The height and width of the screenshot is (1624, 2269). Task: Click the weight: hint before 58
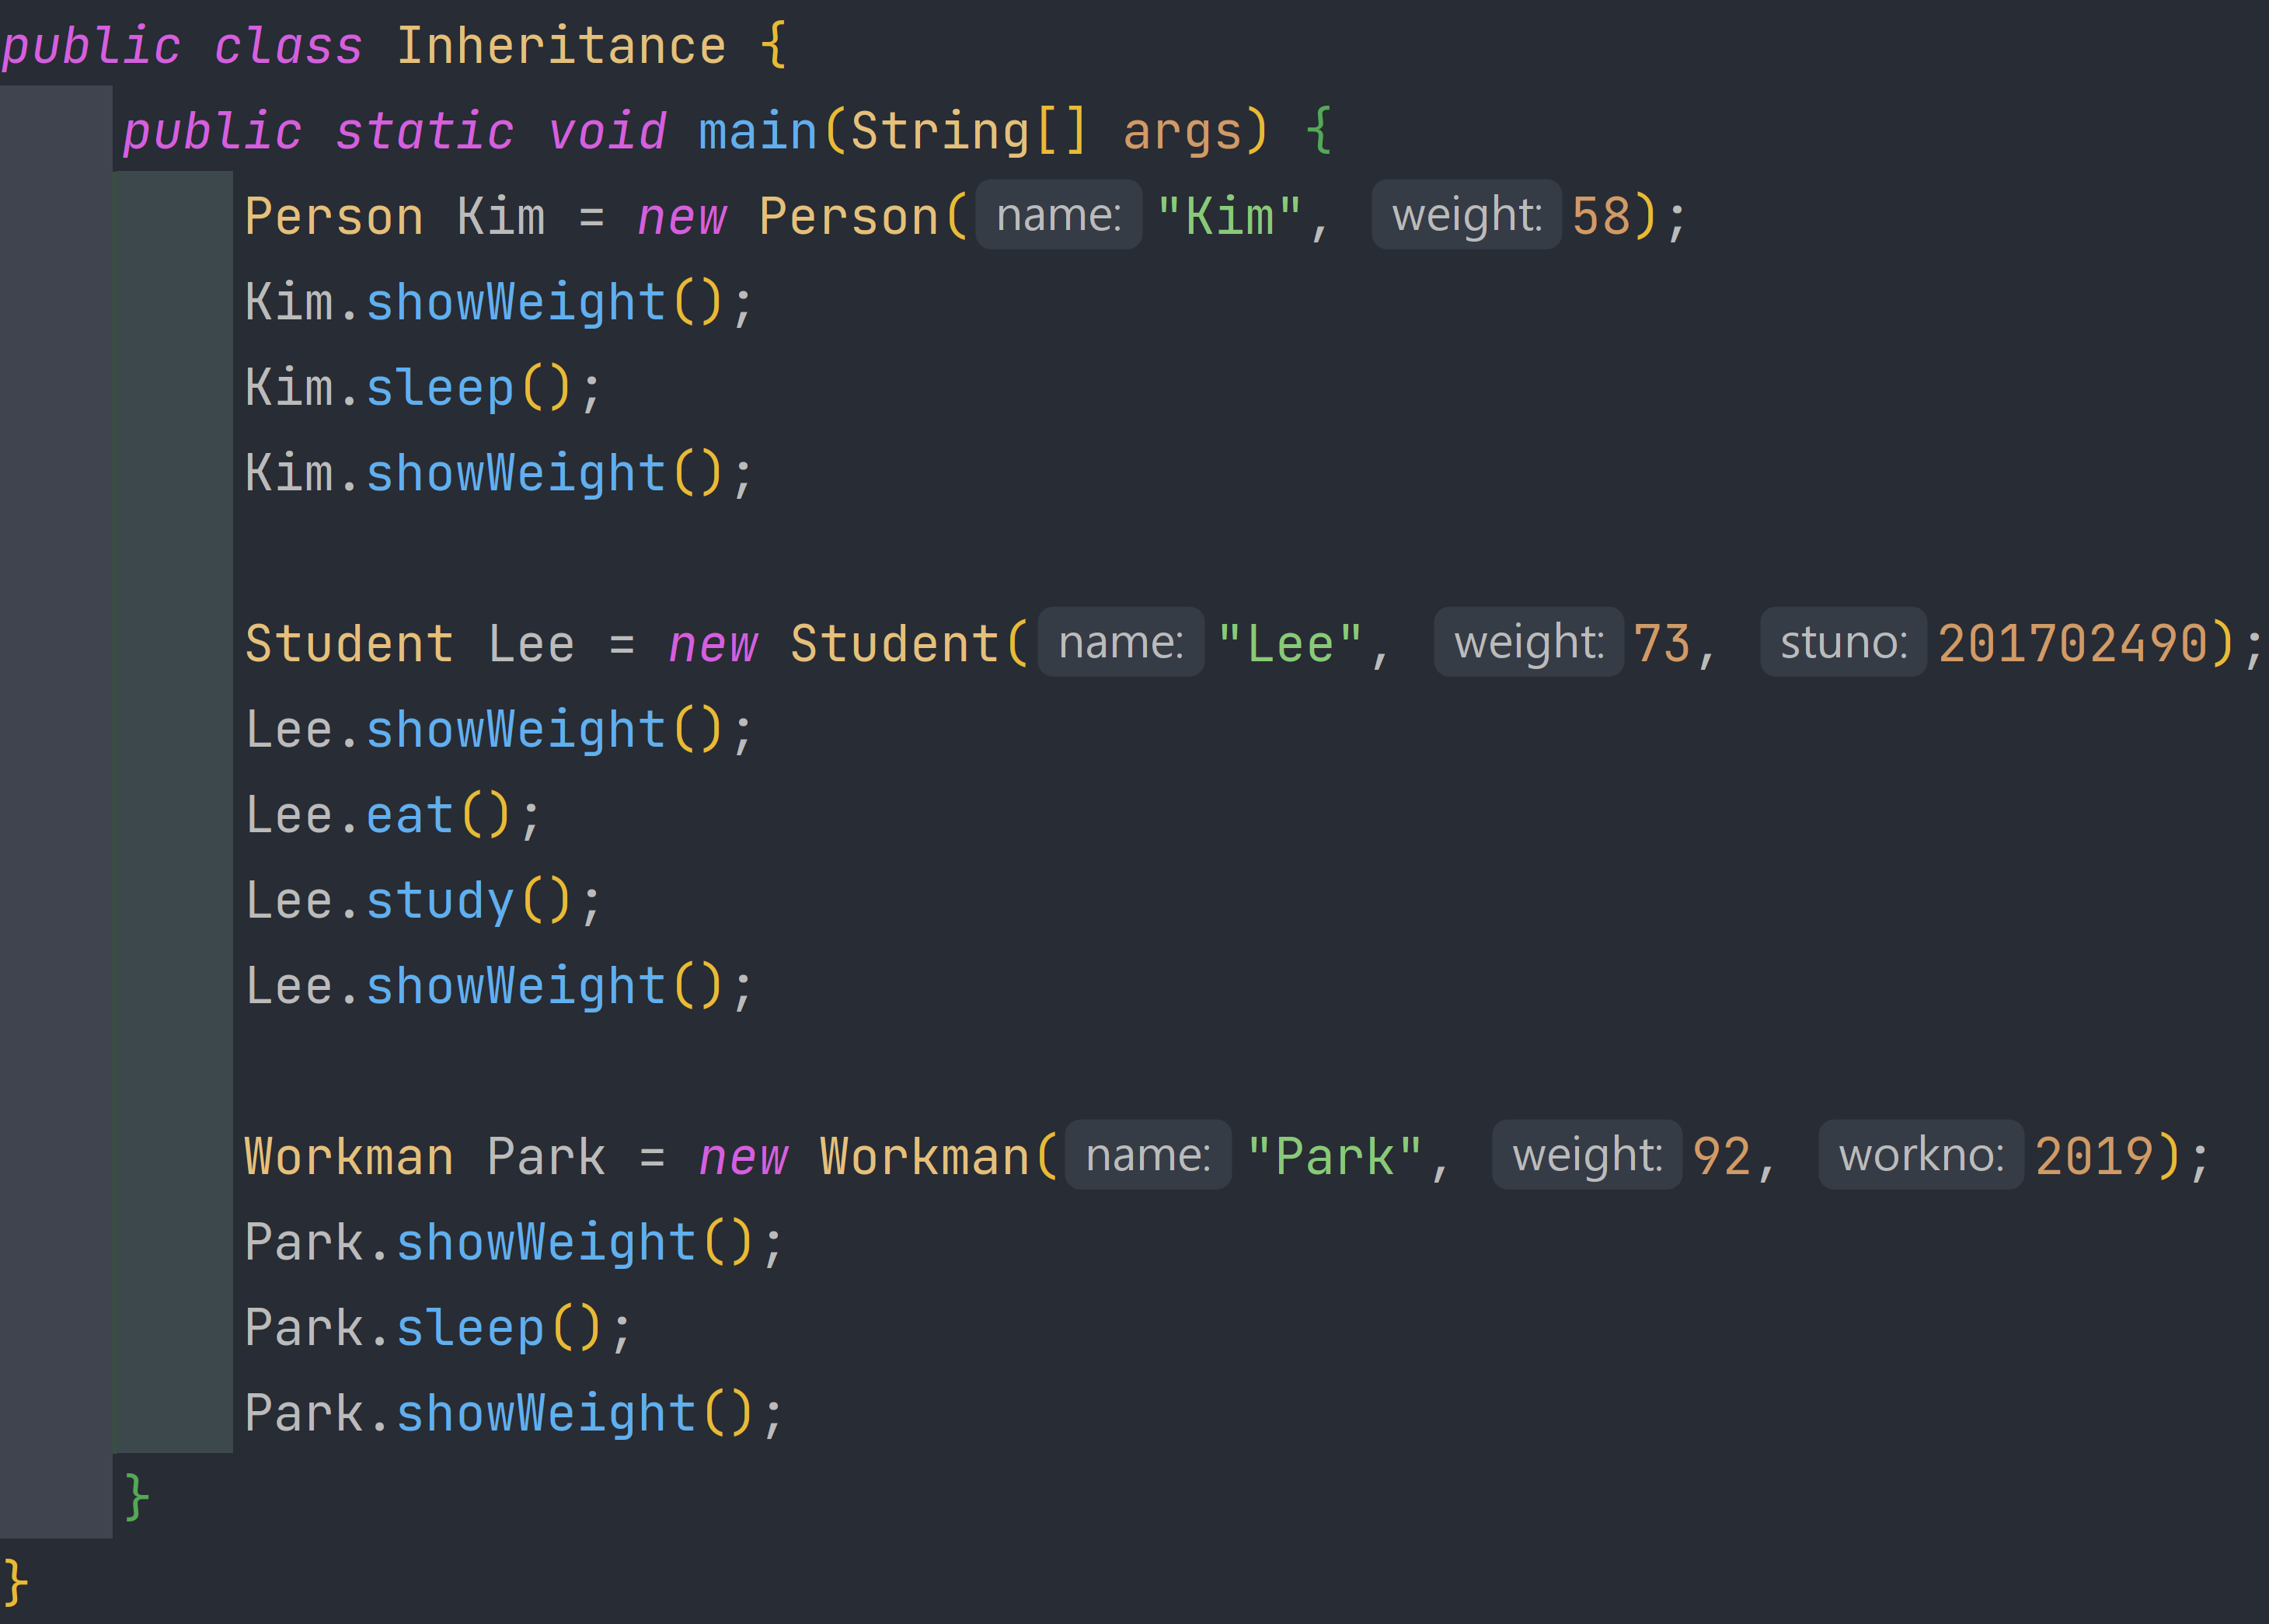tap(1465, 215)
